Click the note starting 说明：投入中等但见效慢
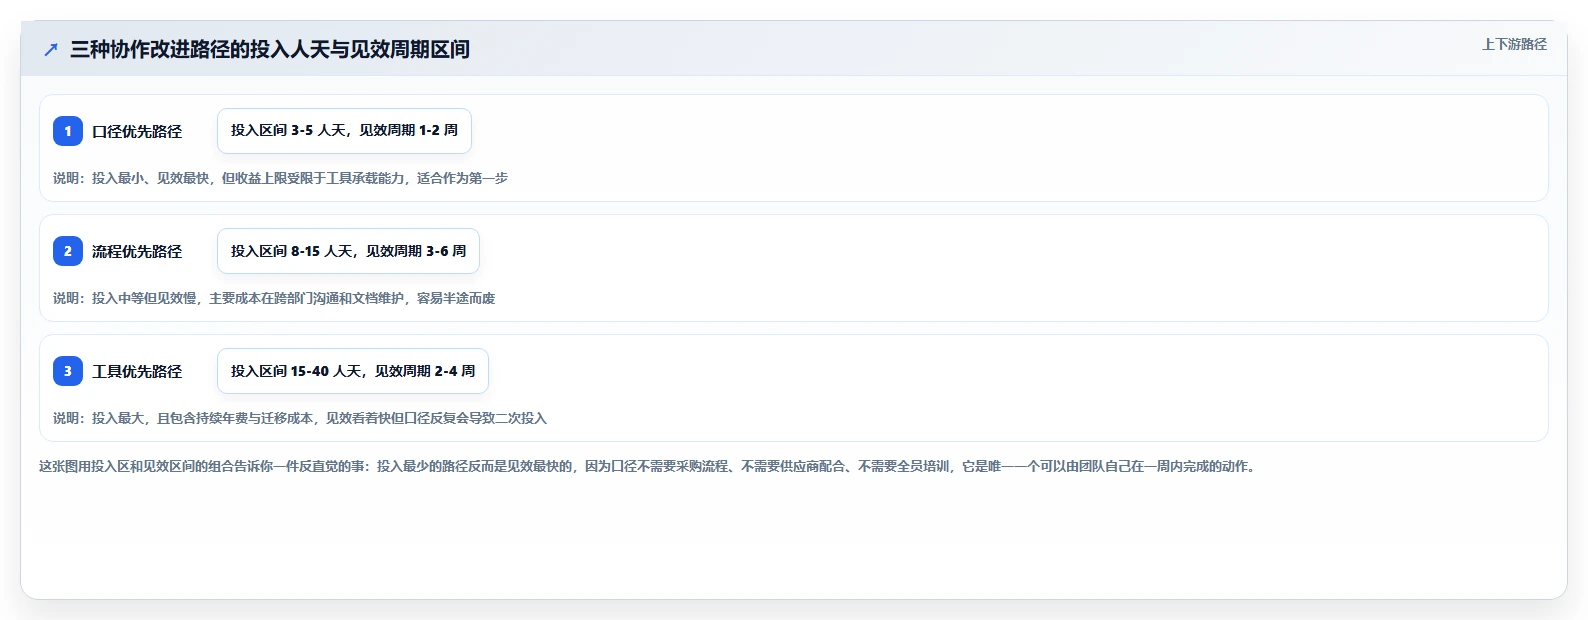This screenshot has height=620, width=1588. pyautogui.click(x=274, y=298)
